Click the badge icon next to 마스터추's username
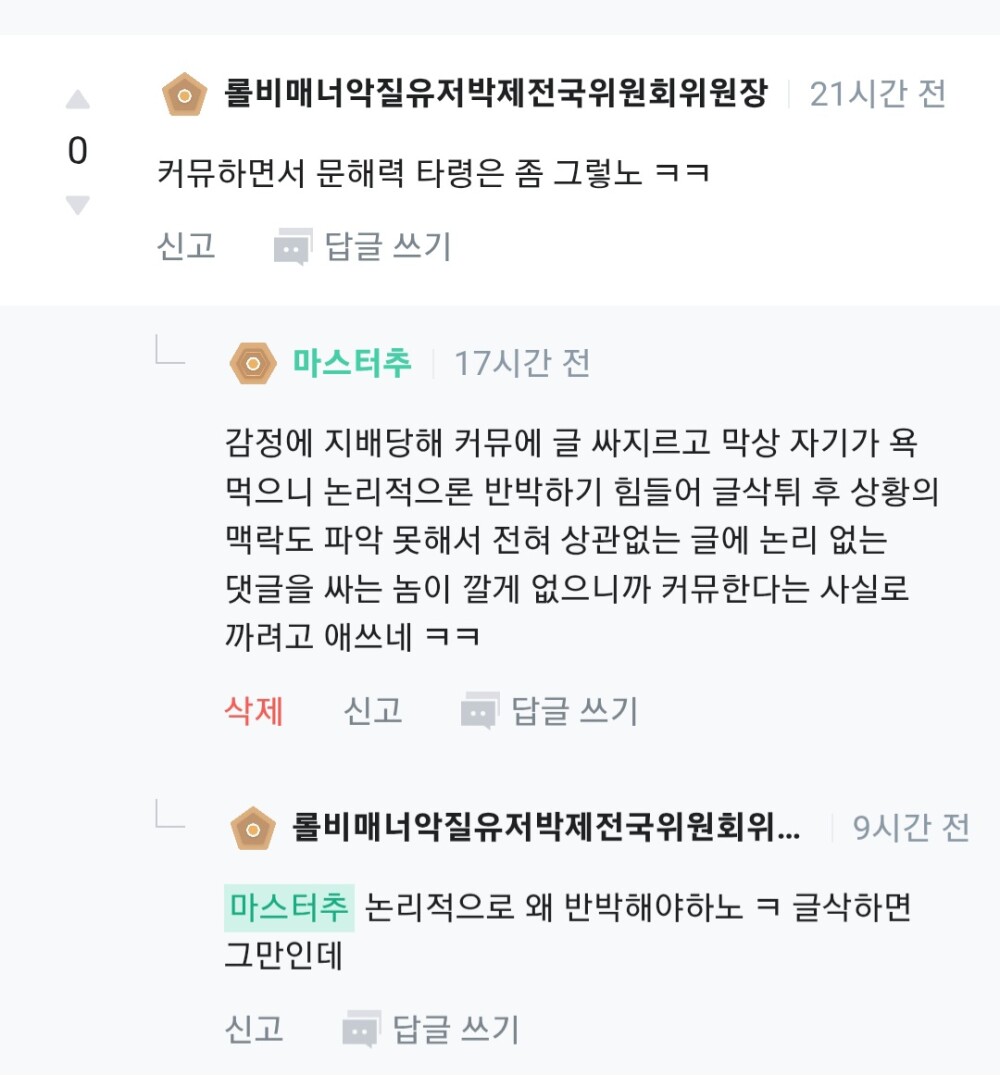Image resolution: width=1000 pixels, height=1075 pixels. 253,363
